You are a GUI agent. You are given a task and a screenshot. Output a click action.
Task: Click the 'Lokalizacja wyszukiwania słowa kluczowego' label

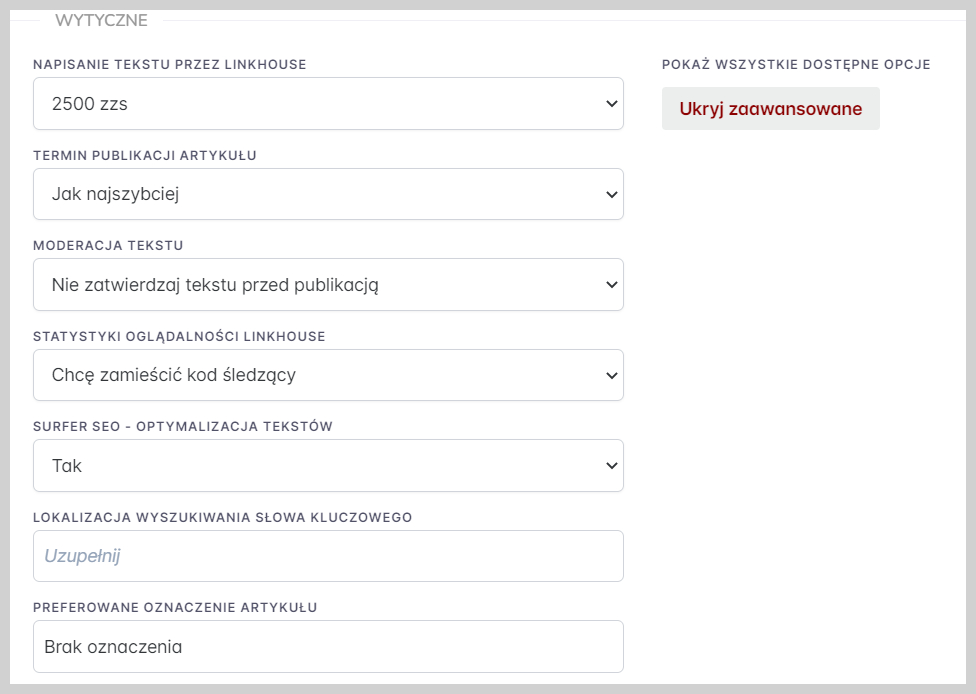(x=223, y=518)
